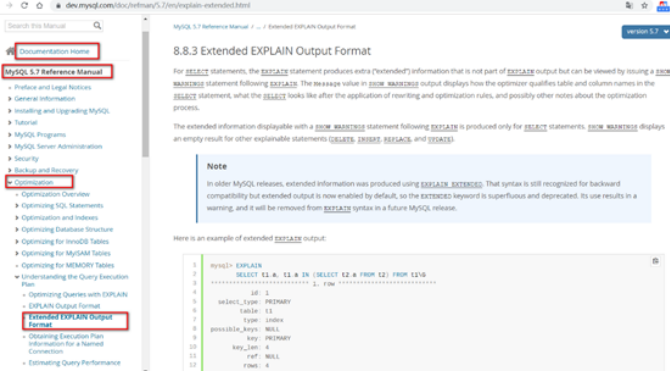
Task: Open Documentation Home link
Action: [54, 51]
